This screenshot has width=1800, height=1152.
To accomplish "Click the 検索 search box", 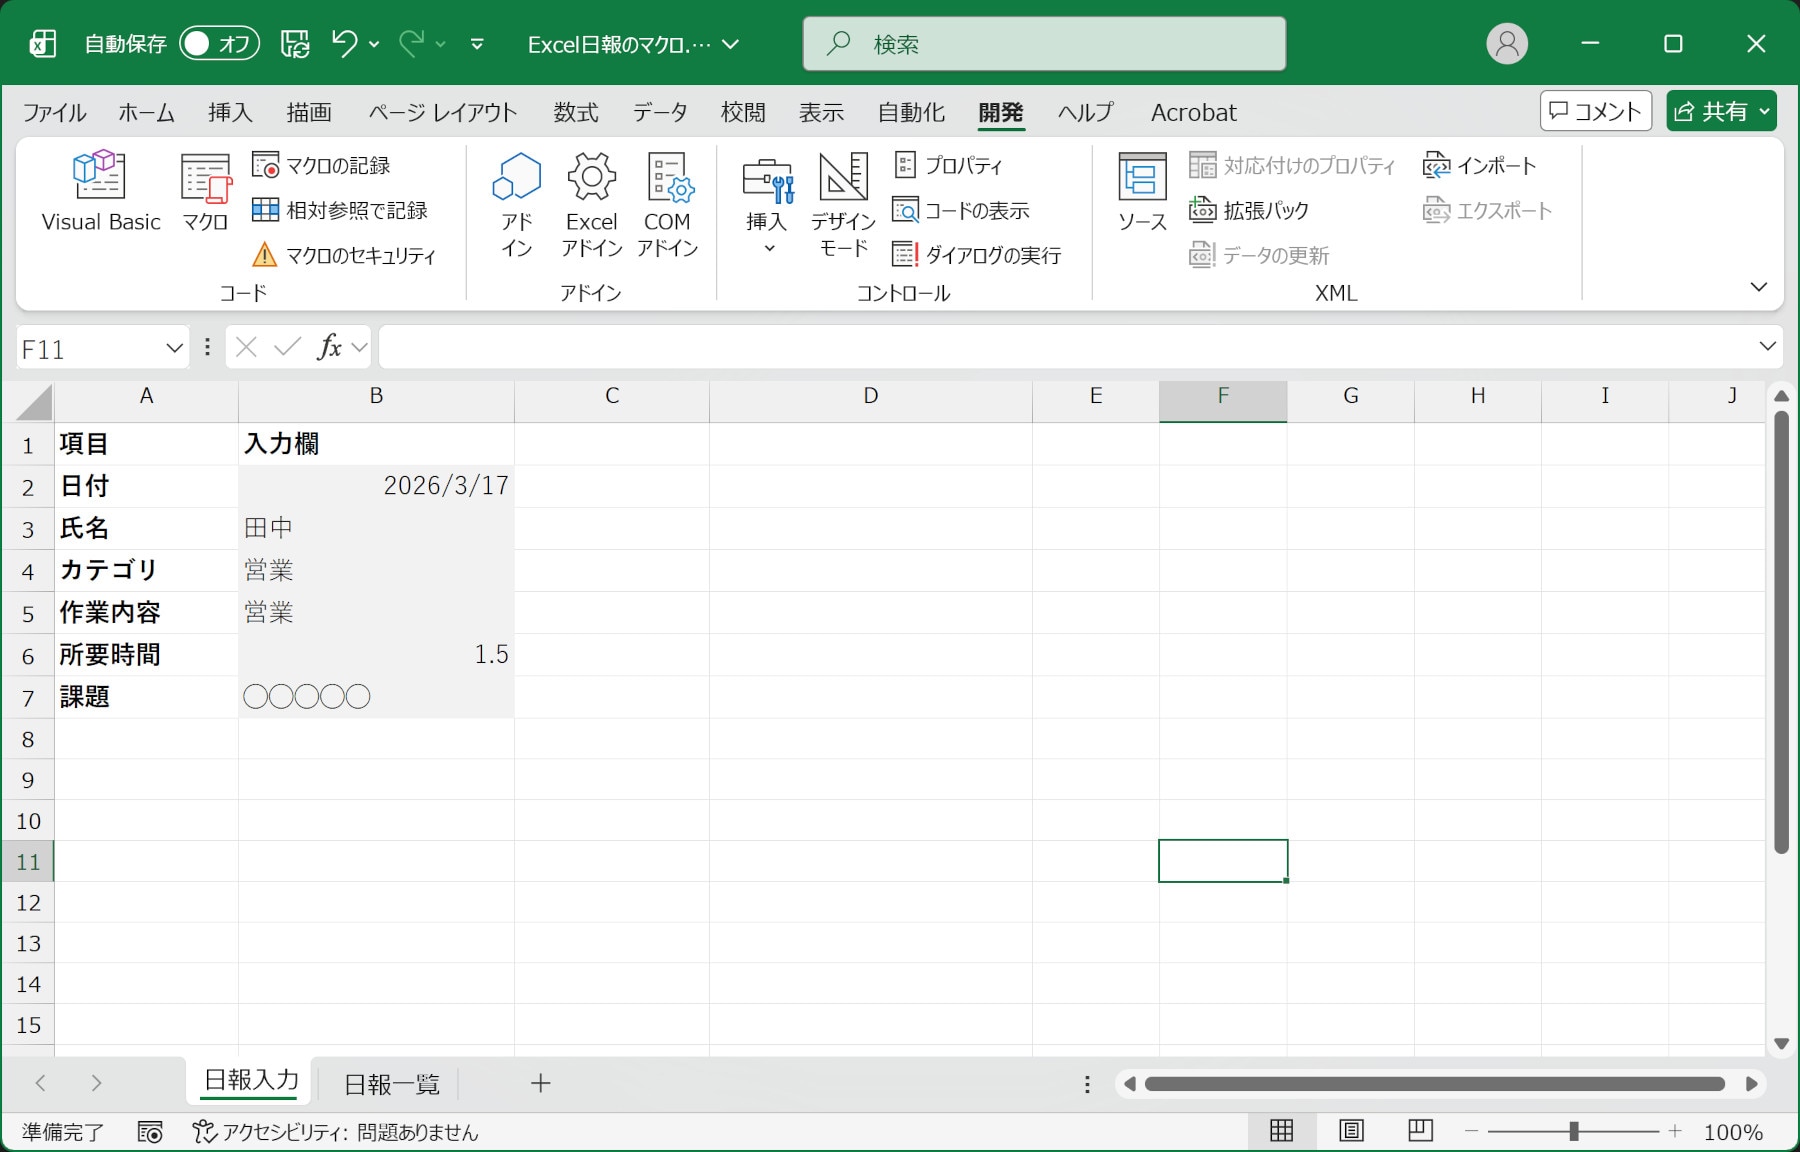I will (x=1044, y=44).
